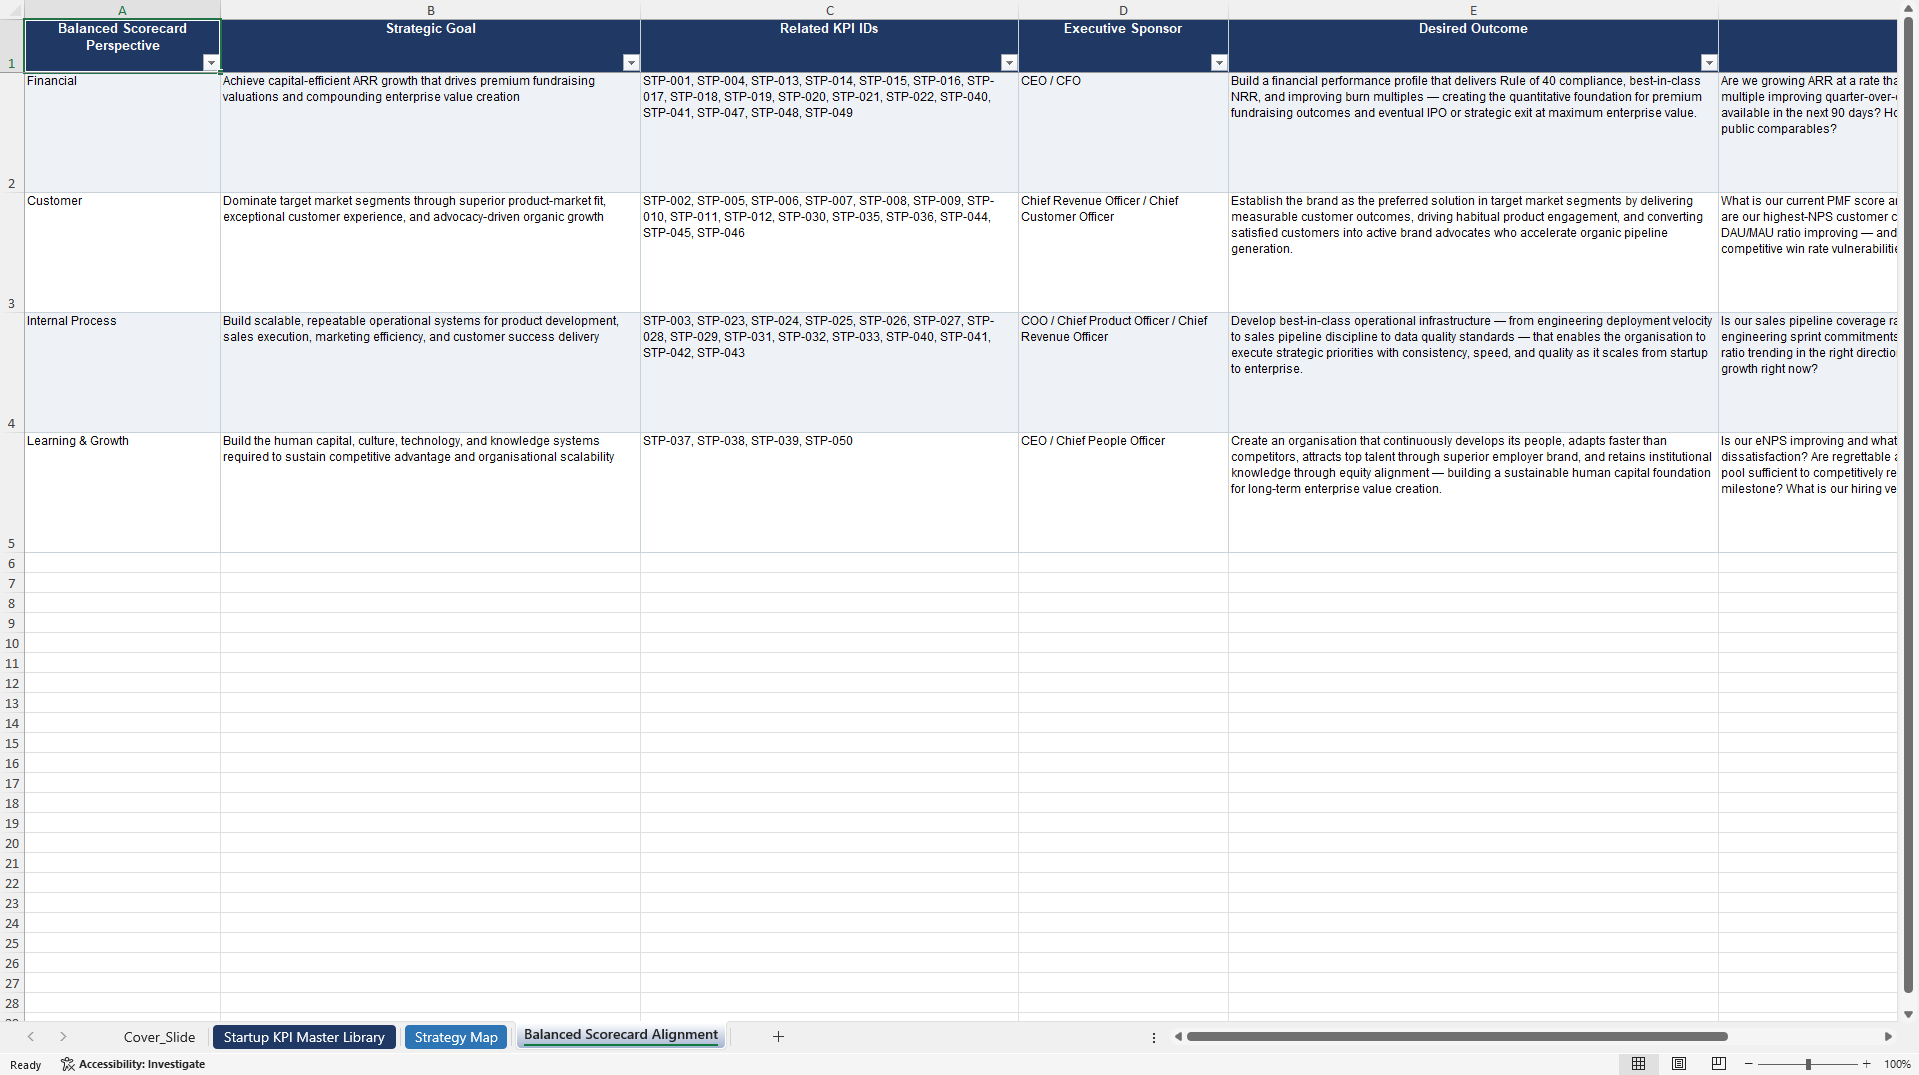Select the Internal Process cell
Viewport: 1919px width, 1075px height.
(x=122, y=372)
